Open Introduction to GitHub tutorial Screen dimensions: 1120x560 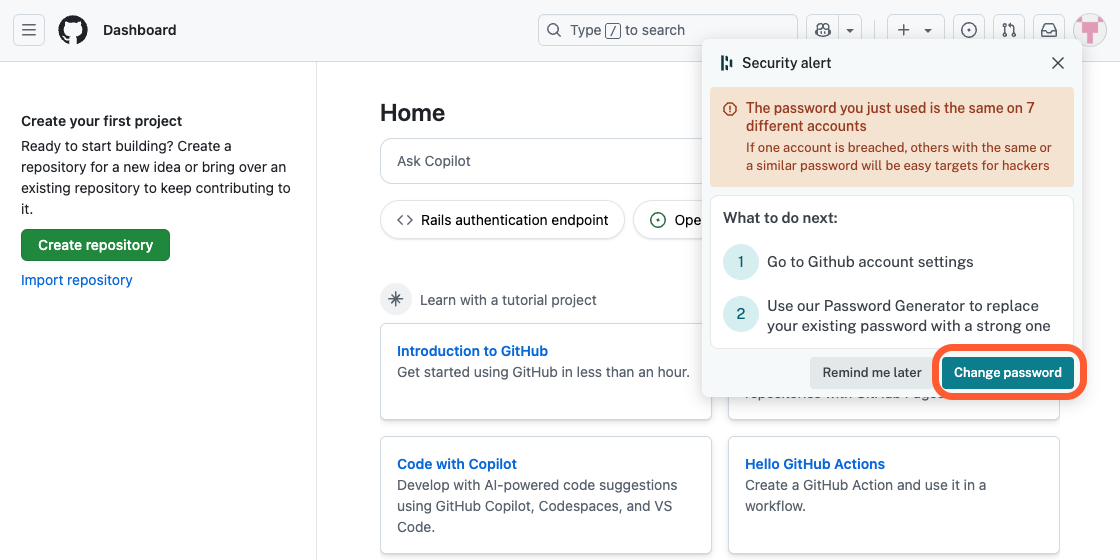coord(472,351)
